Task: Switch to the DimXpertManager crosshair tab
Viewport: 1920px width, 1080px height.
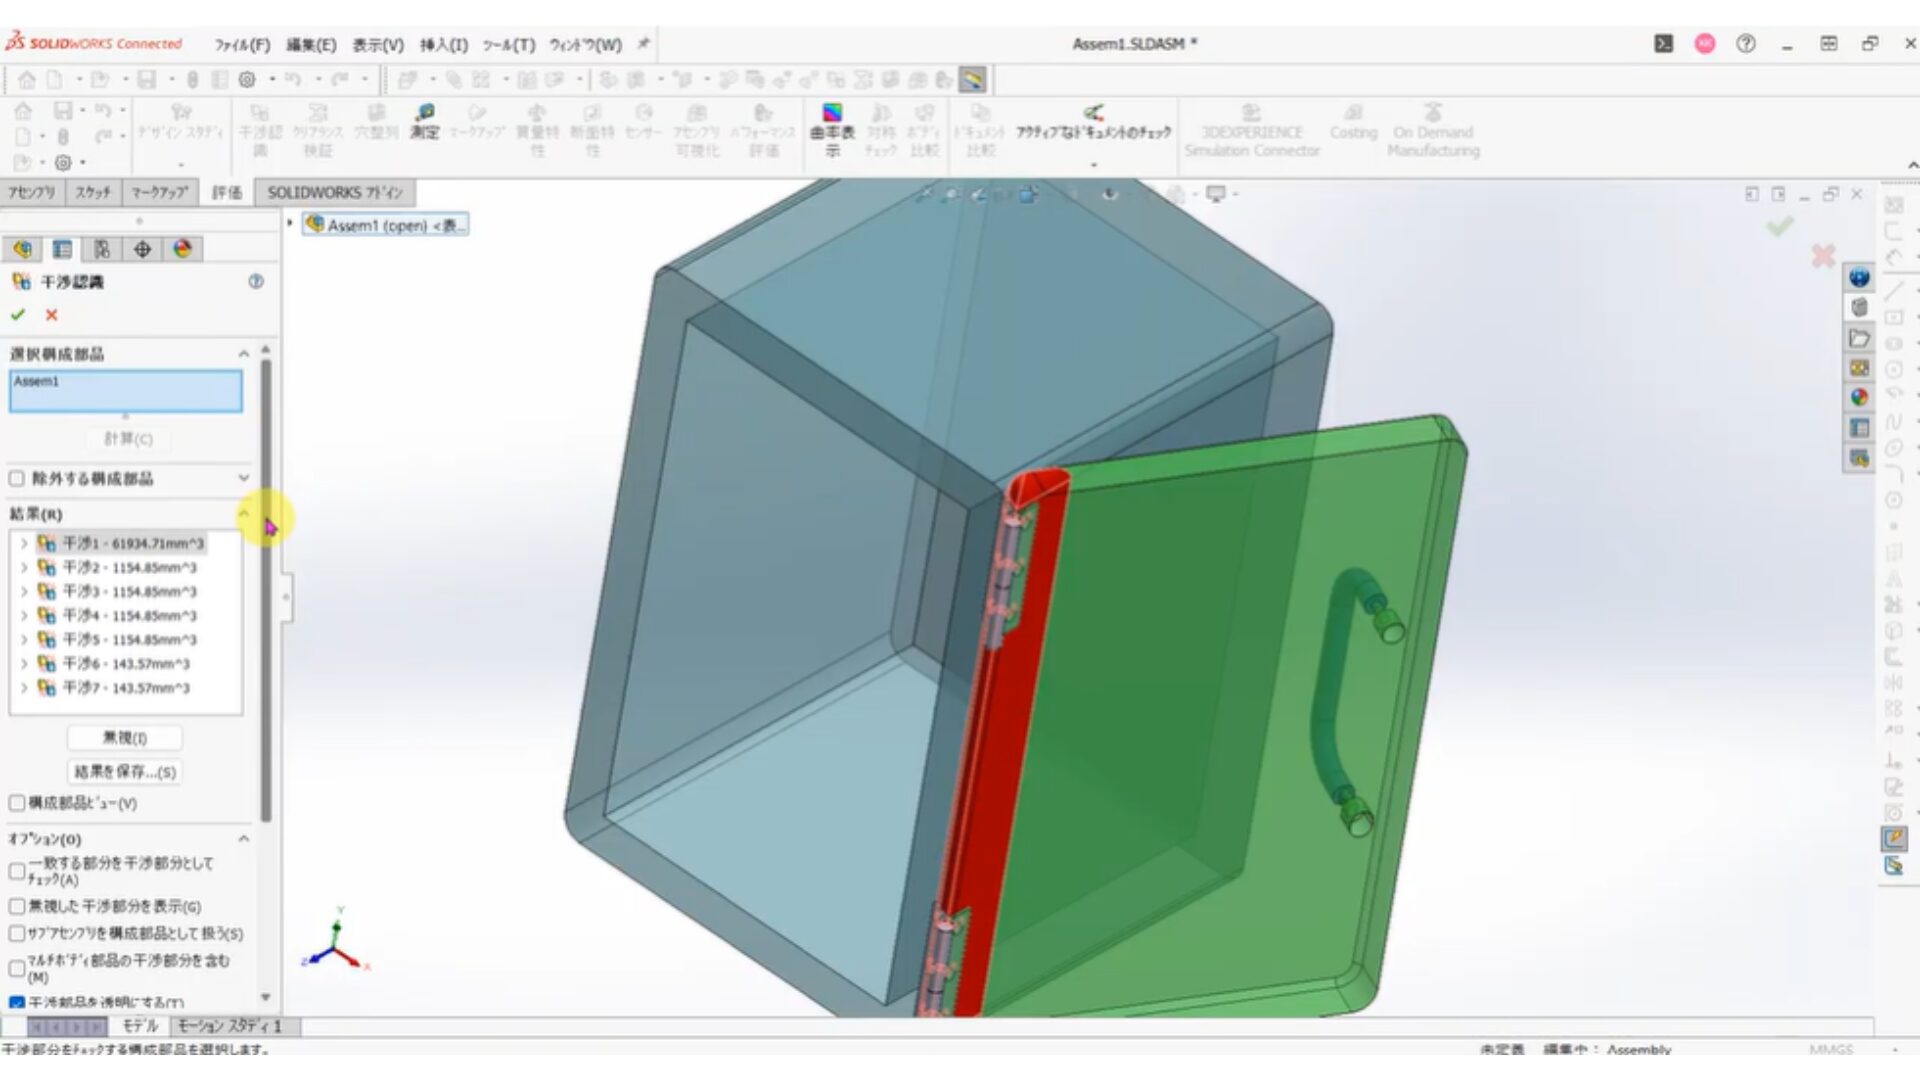Action: point(142,249)
